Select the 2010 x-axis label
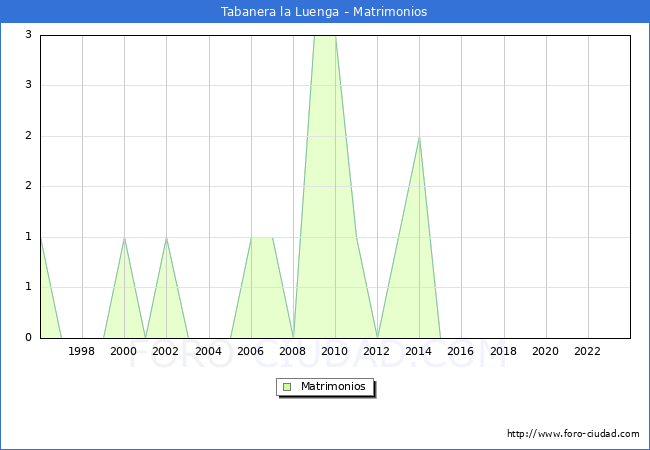This screenshot has height=450, width=650. tap(335, 351)
